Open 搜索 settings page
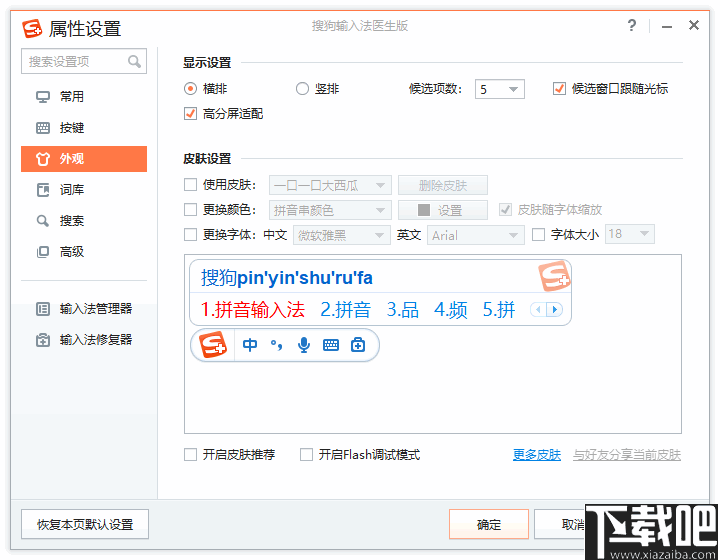 point(84,221)
